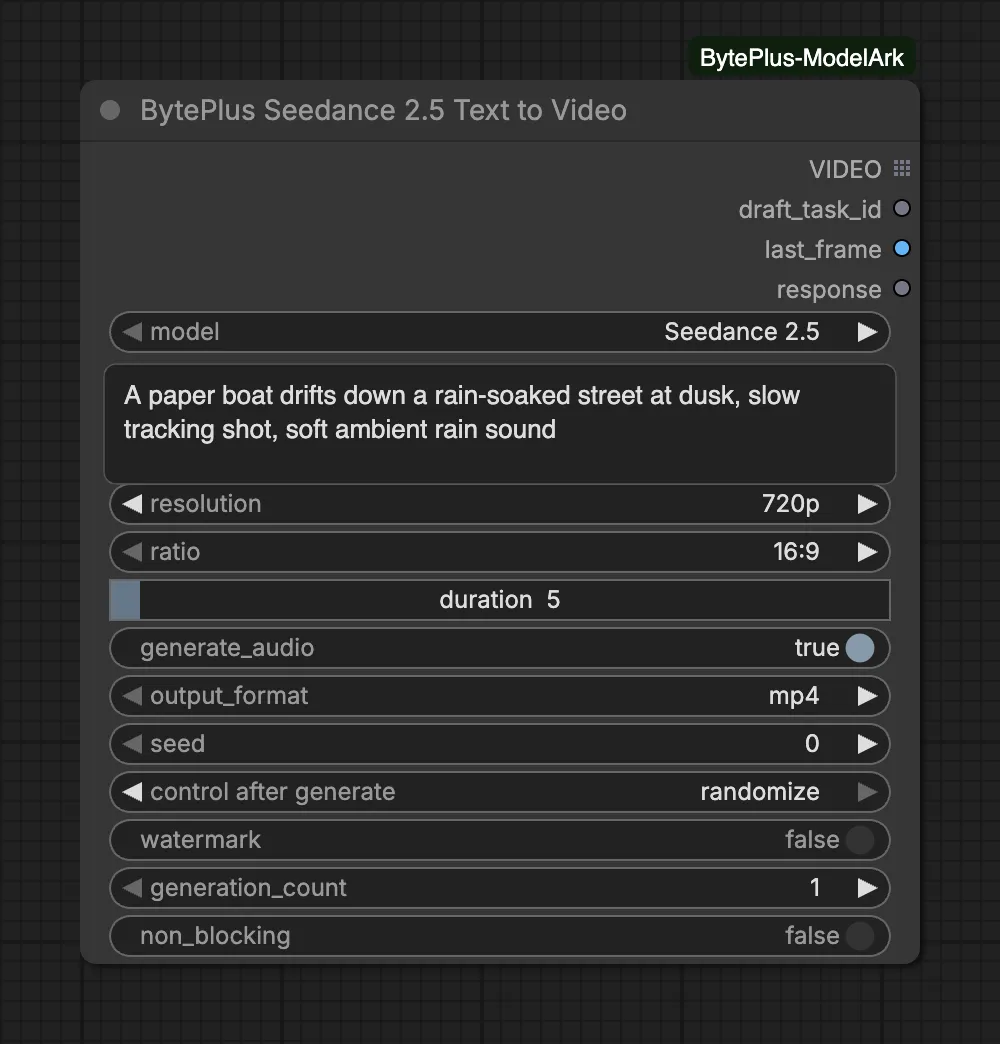This screenshot has height=1044, width=1000.
Task: Click the left arrow on ratio
Action: [132, 552]
